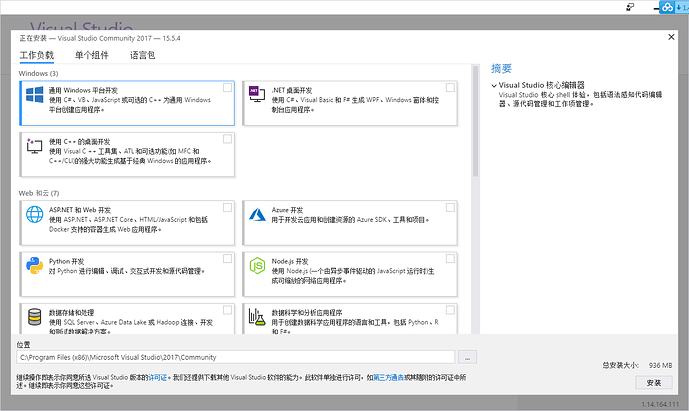Click the 安装 install button
Image resolution: width=689 pixels, height=411 pixels.
pyautogui.click(x=654, y=382)
